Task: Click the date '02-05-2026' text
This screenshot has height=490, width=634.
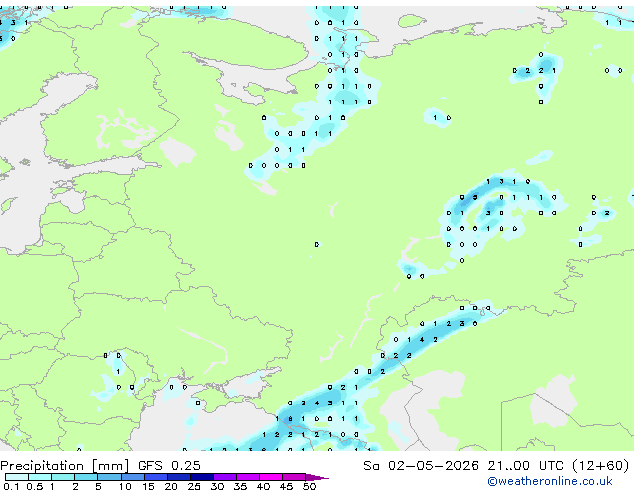Action: tap(433, 465)
